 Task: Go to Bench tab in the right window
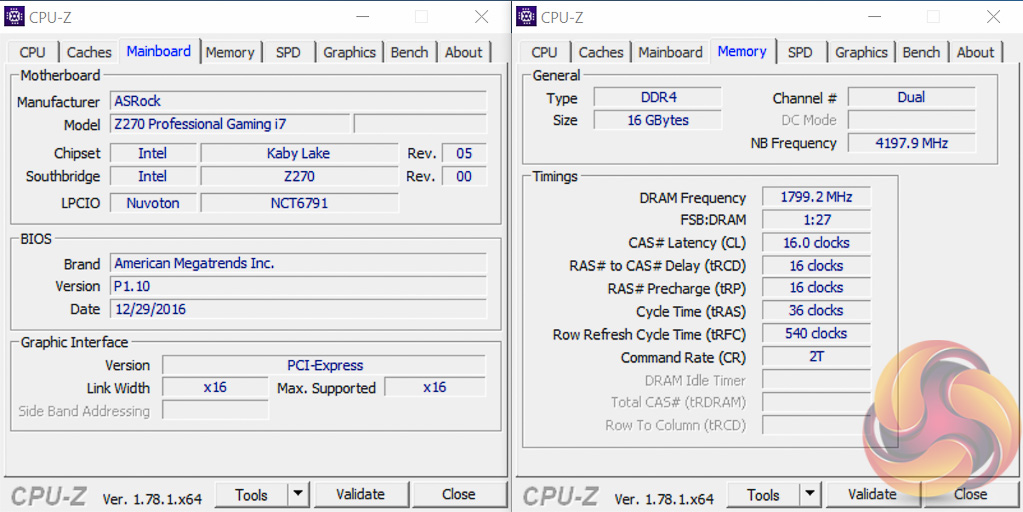click(921, 52)
